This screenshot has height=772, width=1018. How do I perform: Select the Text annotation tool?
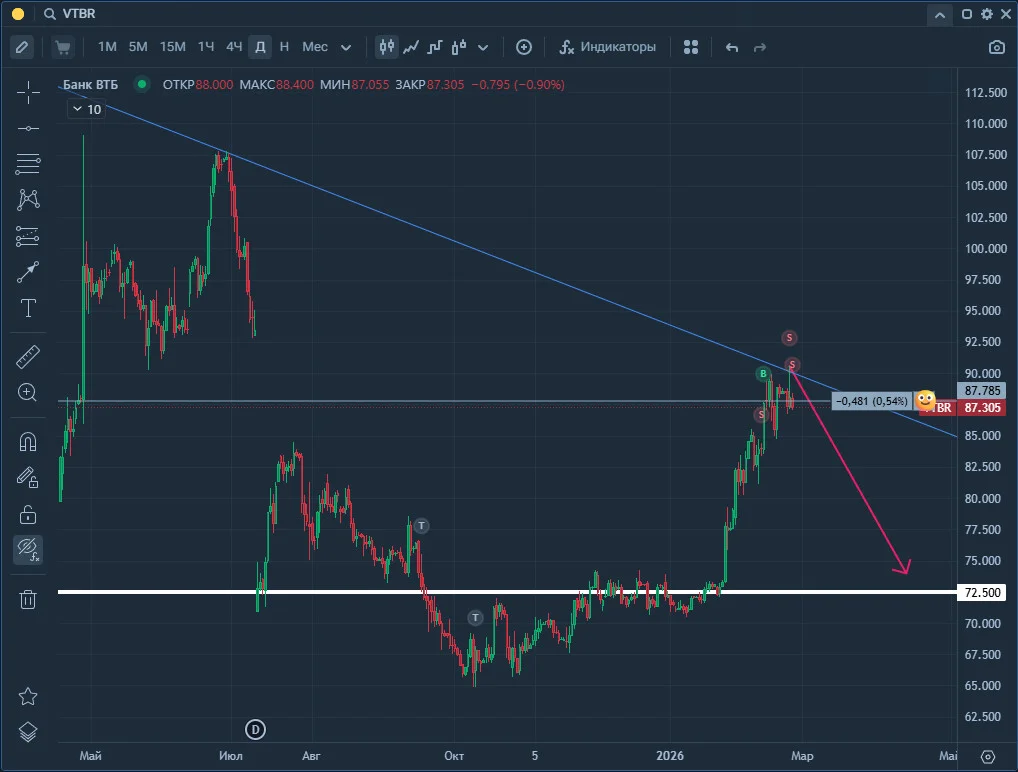point(28,308)
